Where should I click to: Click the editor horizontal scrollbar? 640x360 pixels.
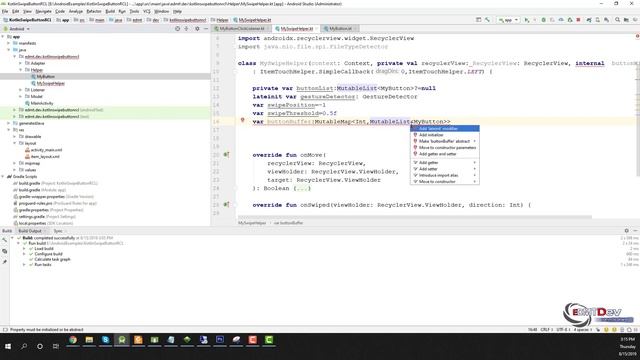(x=415, y=217)
